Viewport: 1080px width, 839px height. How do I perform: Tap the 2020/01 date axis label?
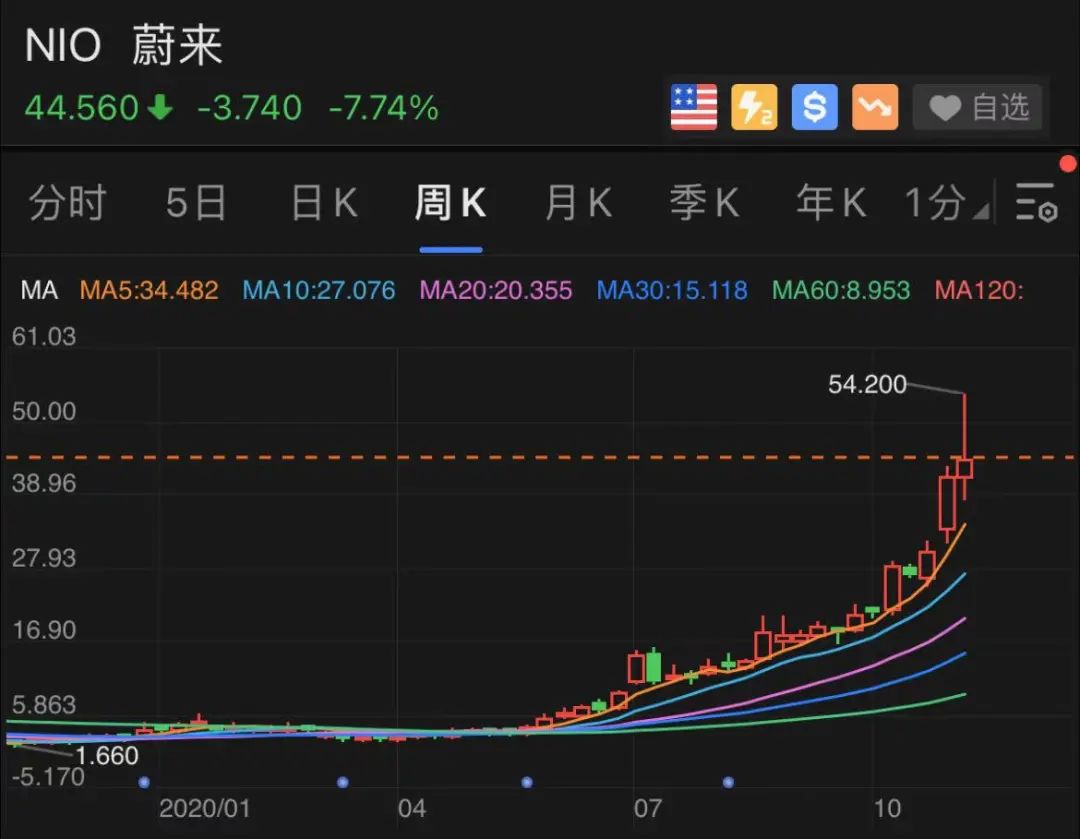click(205, 808)
